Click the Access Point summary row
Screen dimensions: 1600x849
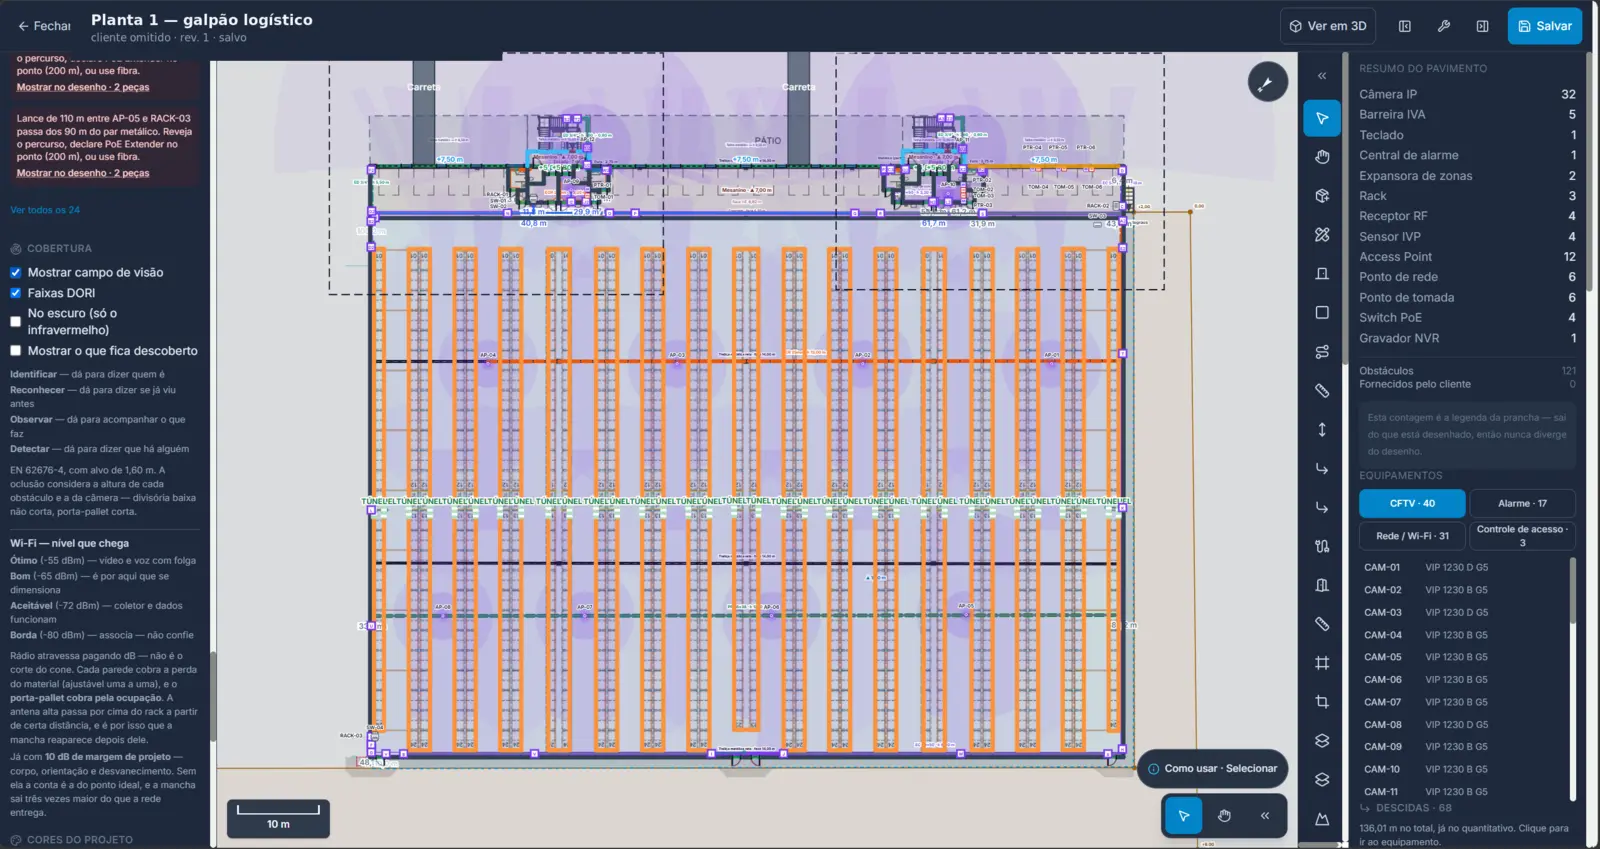[1467, 257]
